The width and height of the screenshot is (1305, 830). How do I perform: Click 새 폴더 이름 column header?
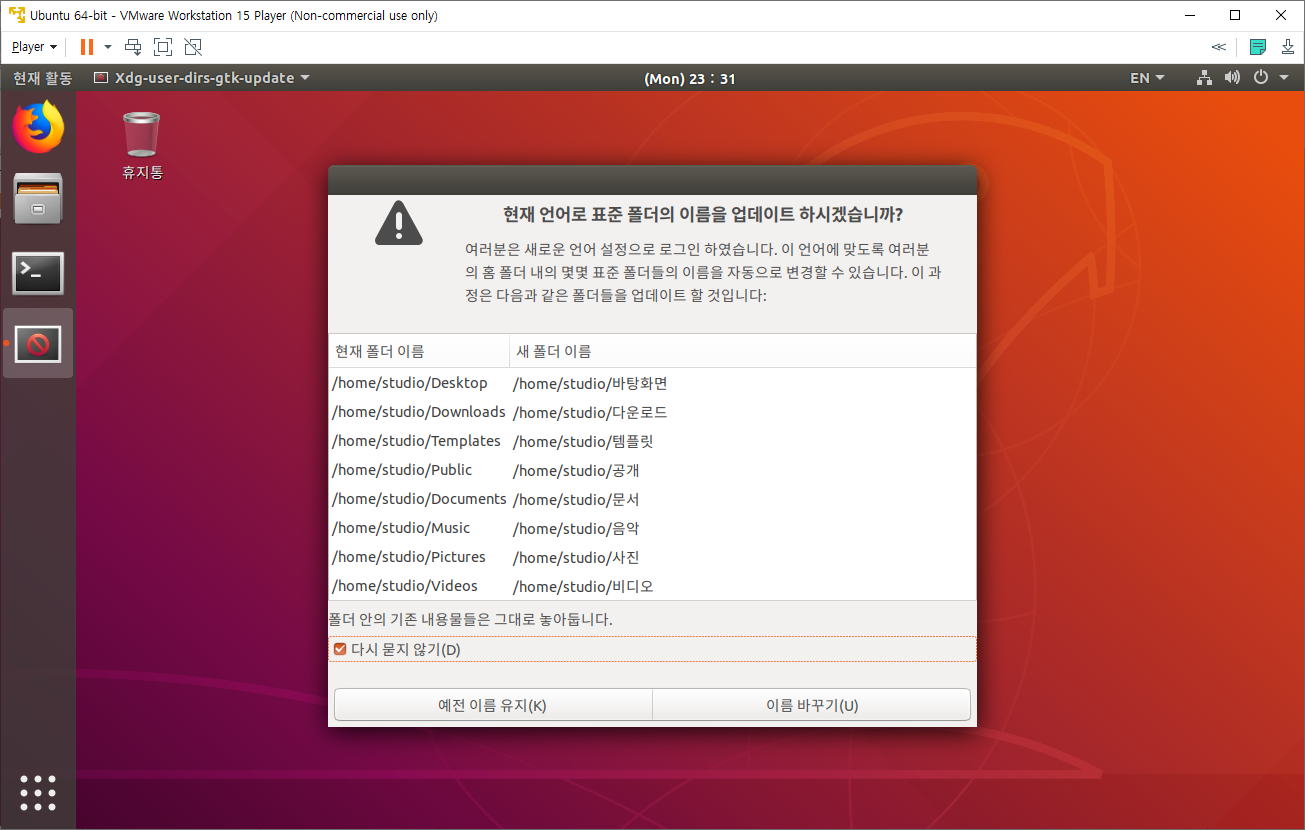click(743, 351)
